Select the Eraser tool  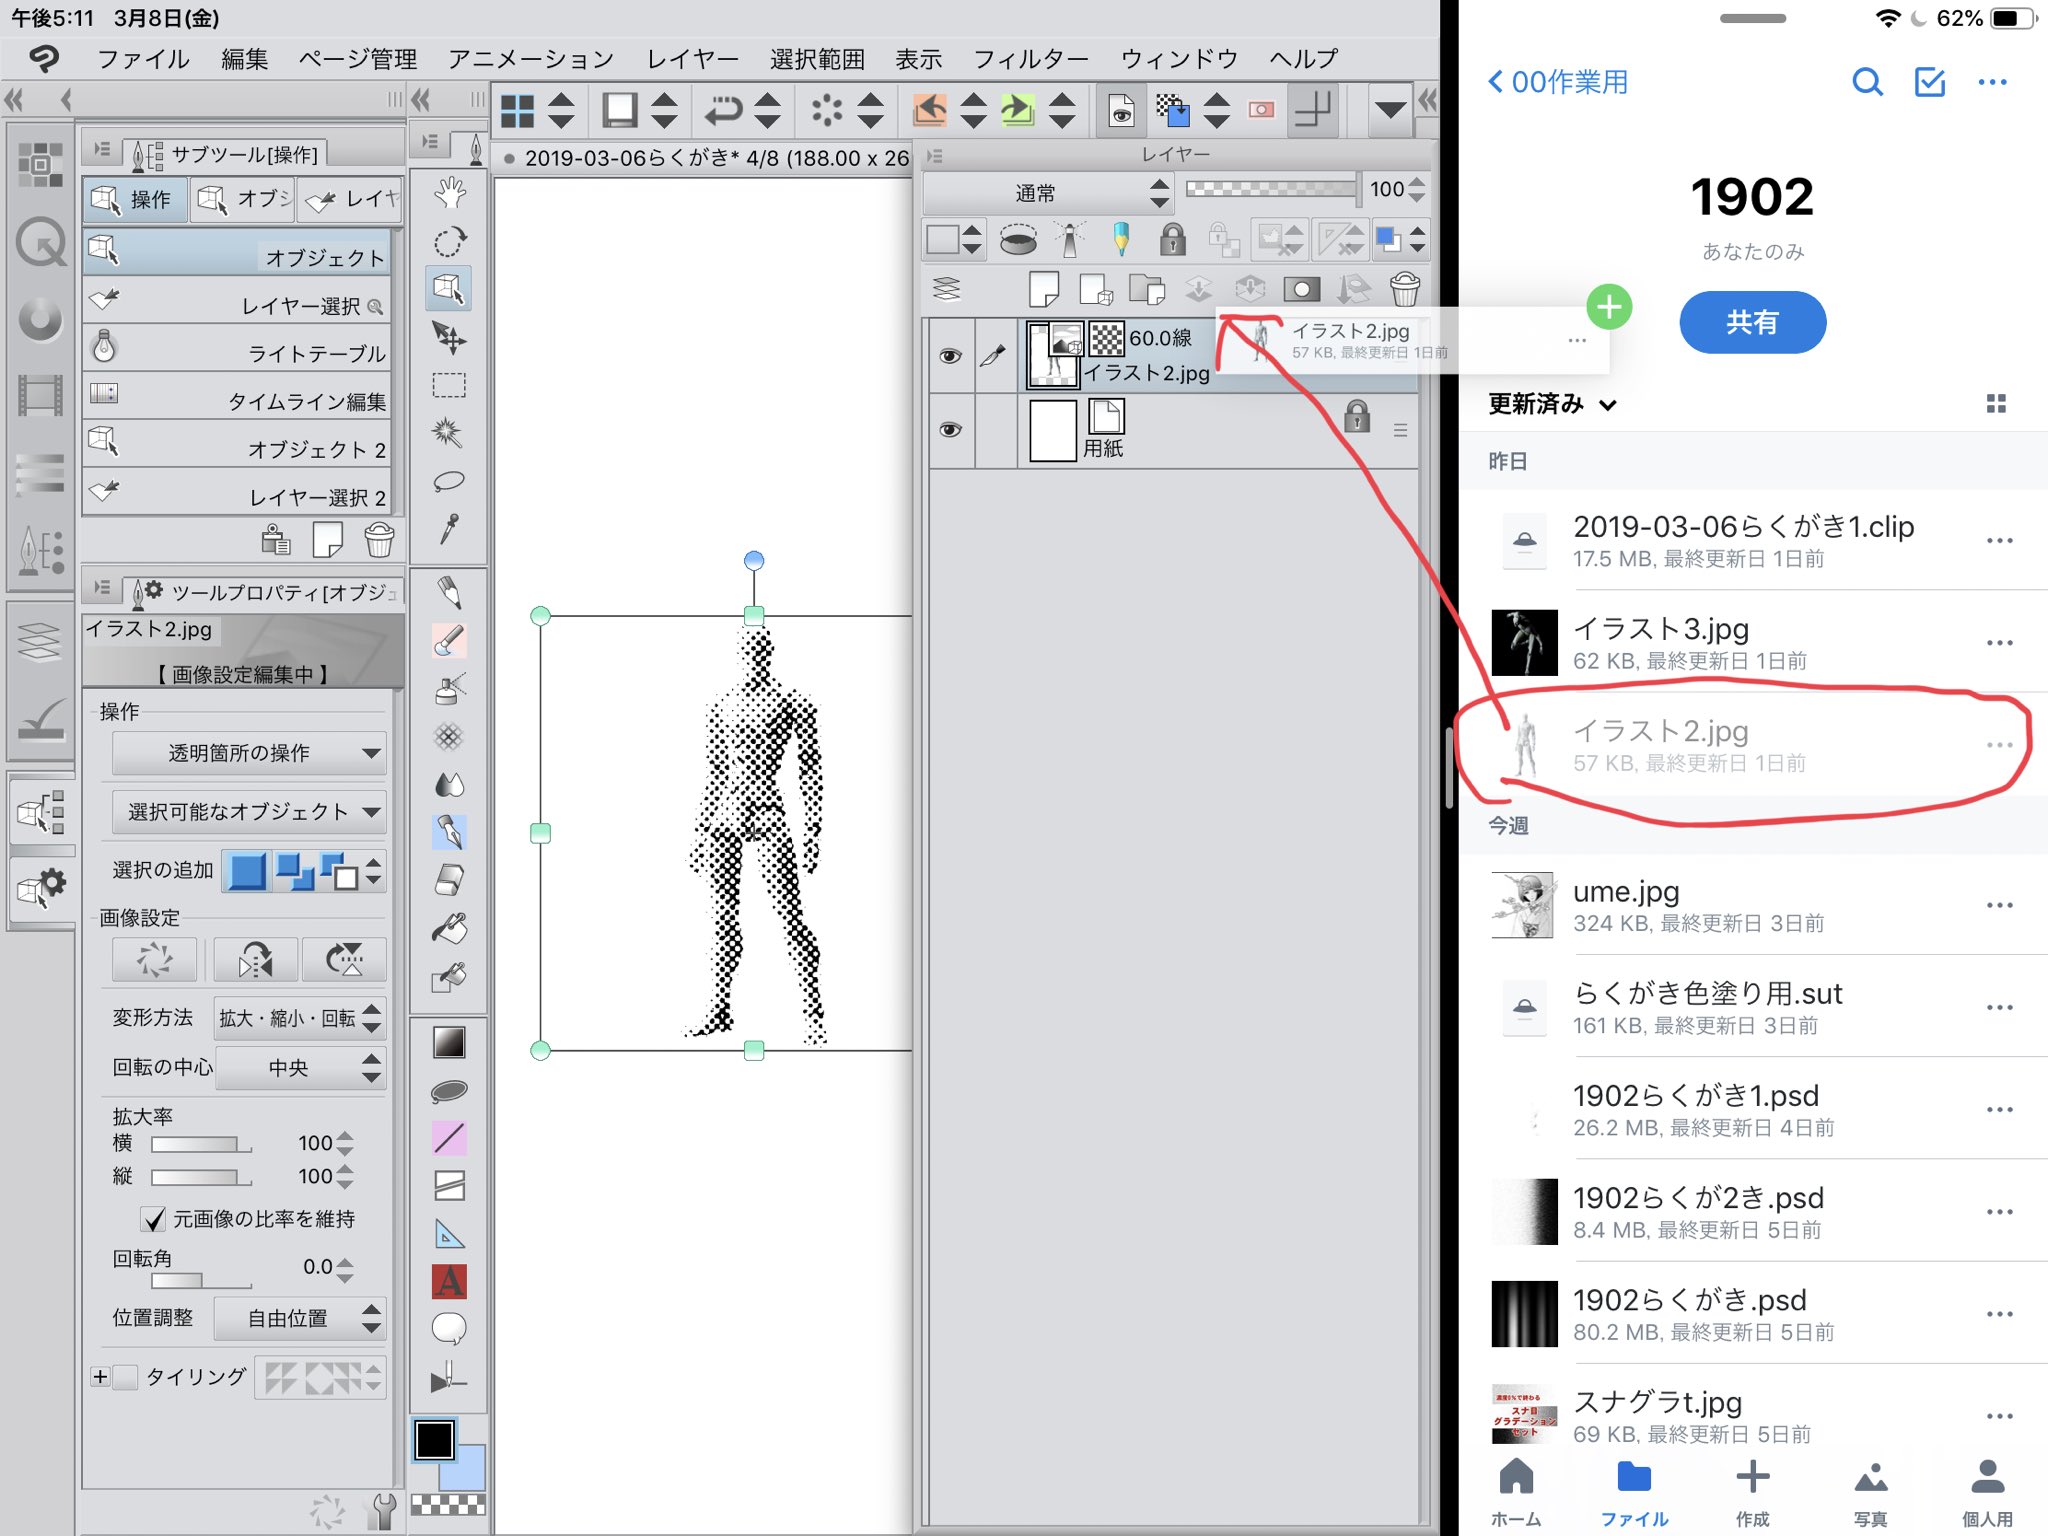coord(449,880)
